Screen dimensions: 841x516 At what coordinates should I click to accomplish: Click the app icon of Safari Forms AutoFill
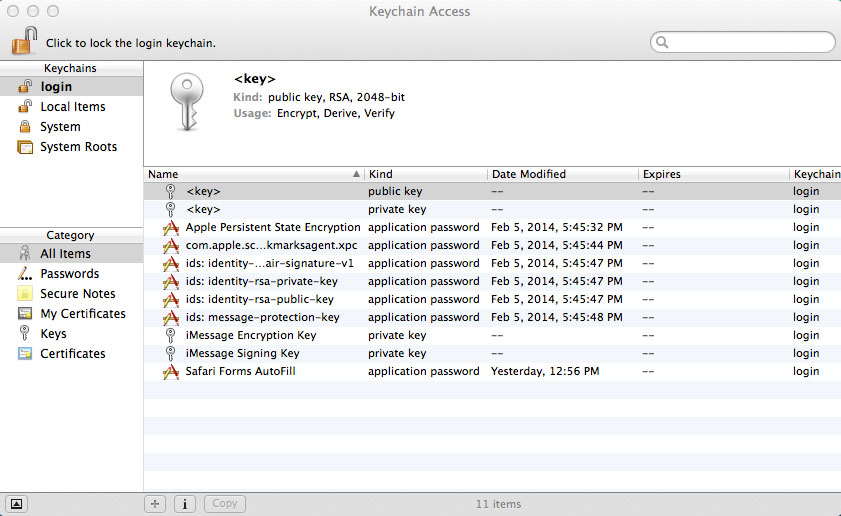[171, 372]
